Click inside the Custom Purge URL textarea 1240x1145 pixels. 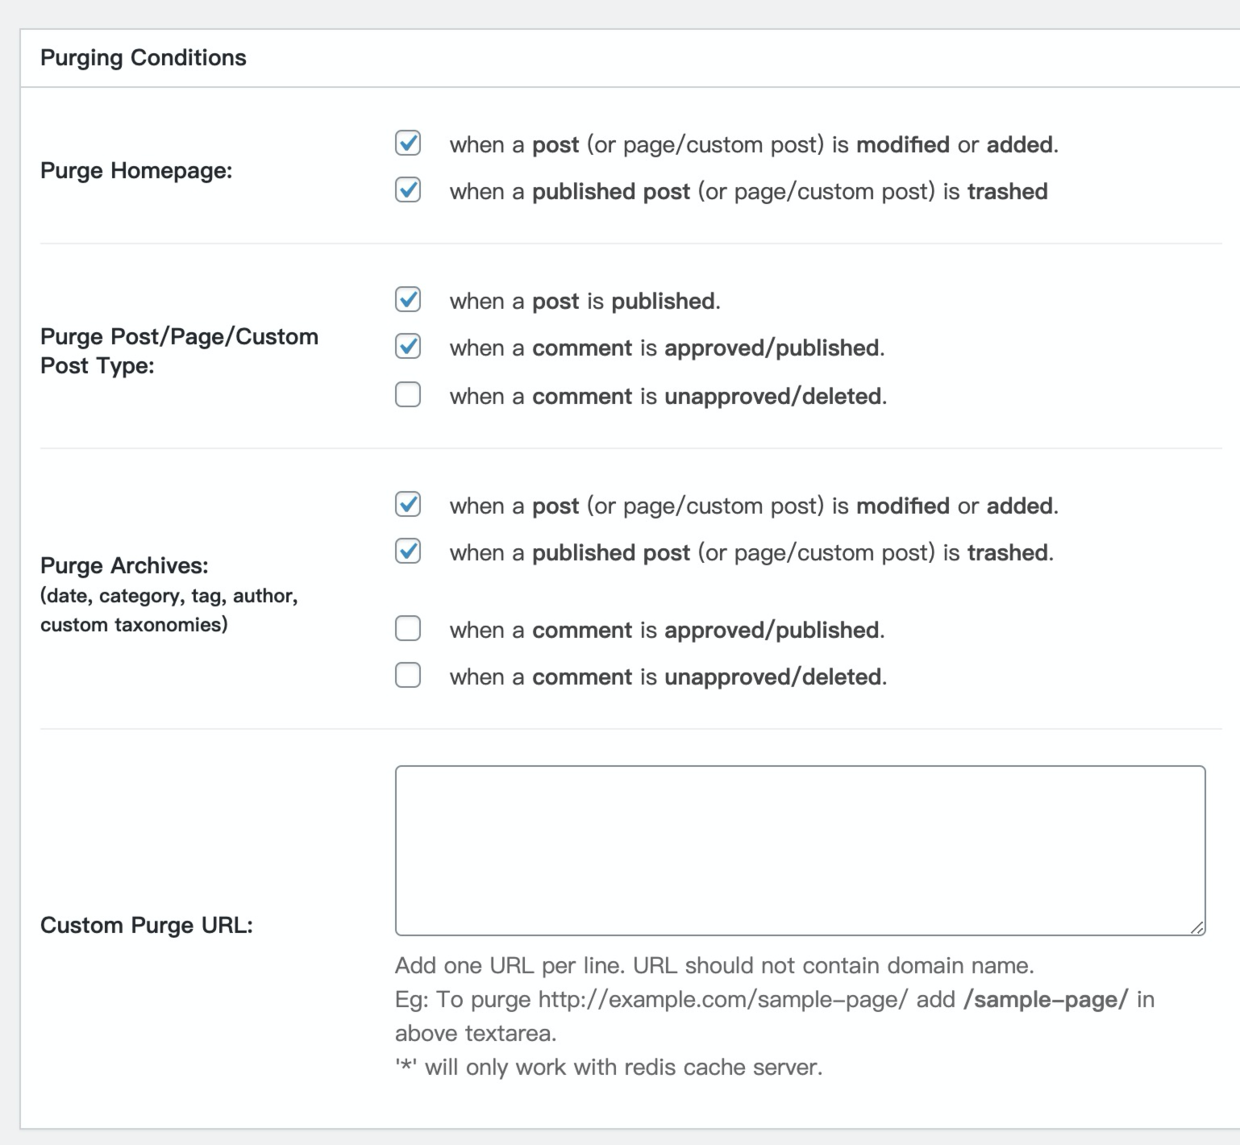(x=800, y=850)
